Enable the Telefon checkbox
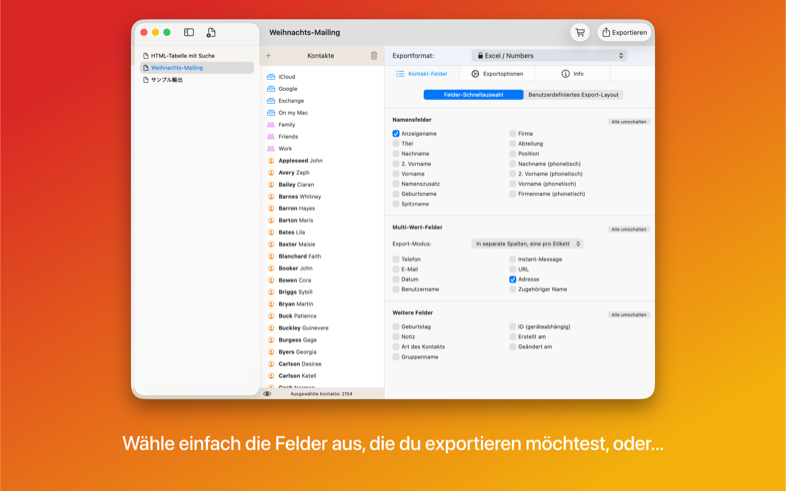786x491 pixels. 396,260
